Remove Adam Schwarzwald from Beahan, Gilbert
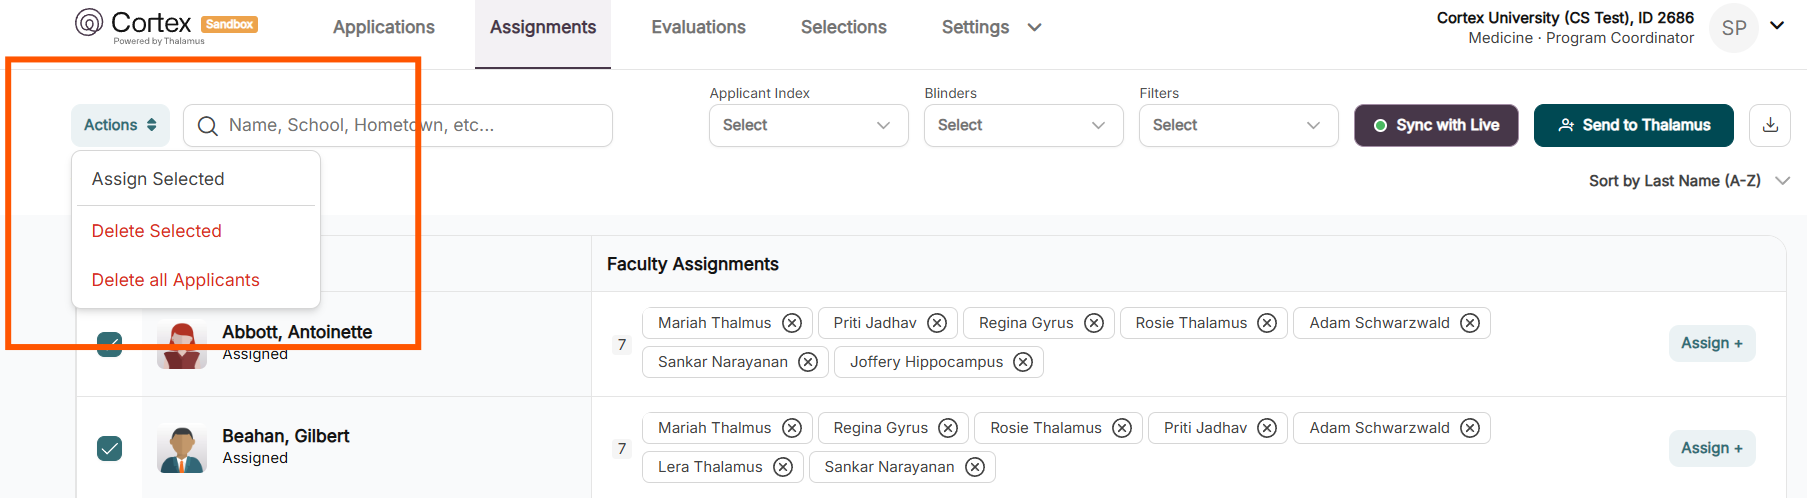This screenshot has width=1807, height=498. [1470, 428]
